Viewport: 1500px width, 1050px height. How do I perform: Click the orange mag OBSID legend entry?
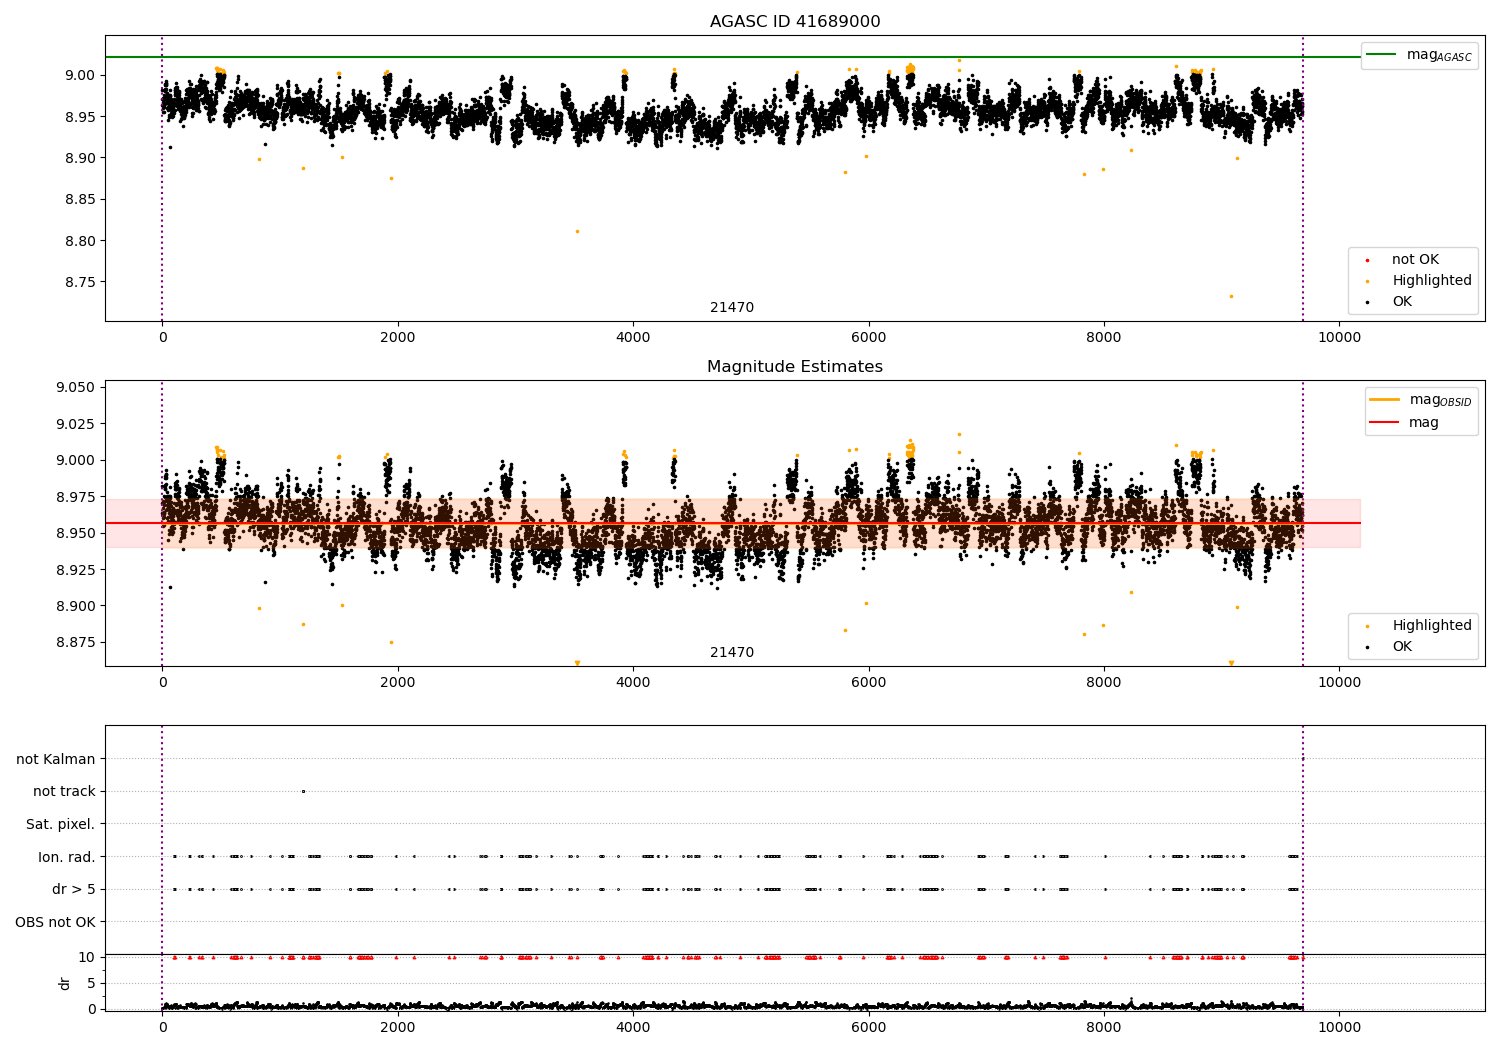click(x=1422, y=400)
